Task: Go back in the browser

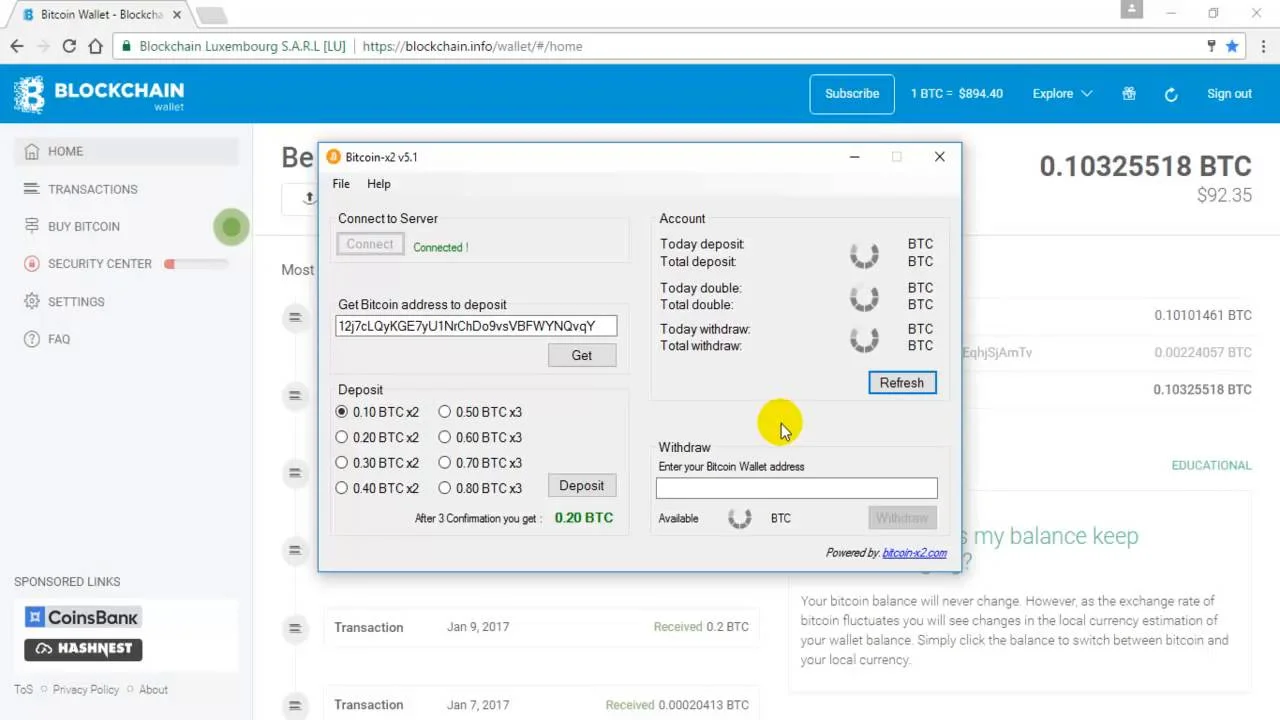Action: (17, 46)
